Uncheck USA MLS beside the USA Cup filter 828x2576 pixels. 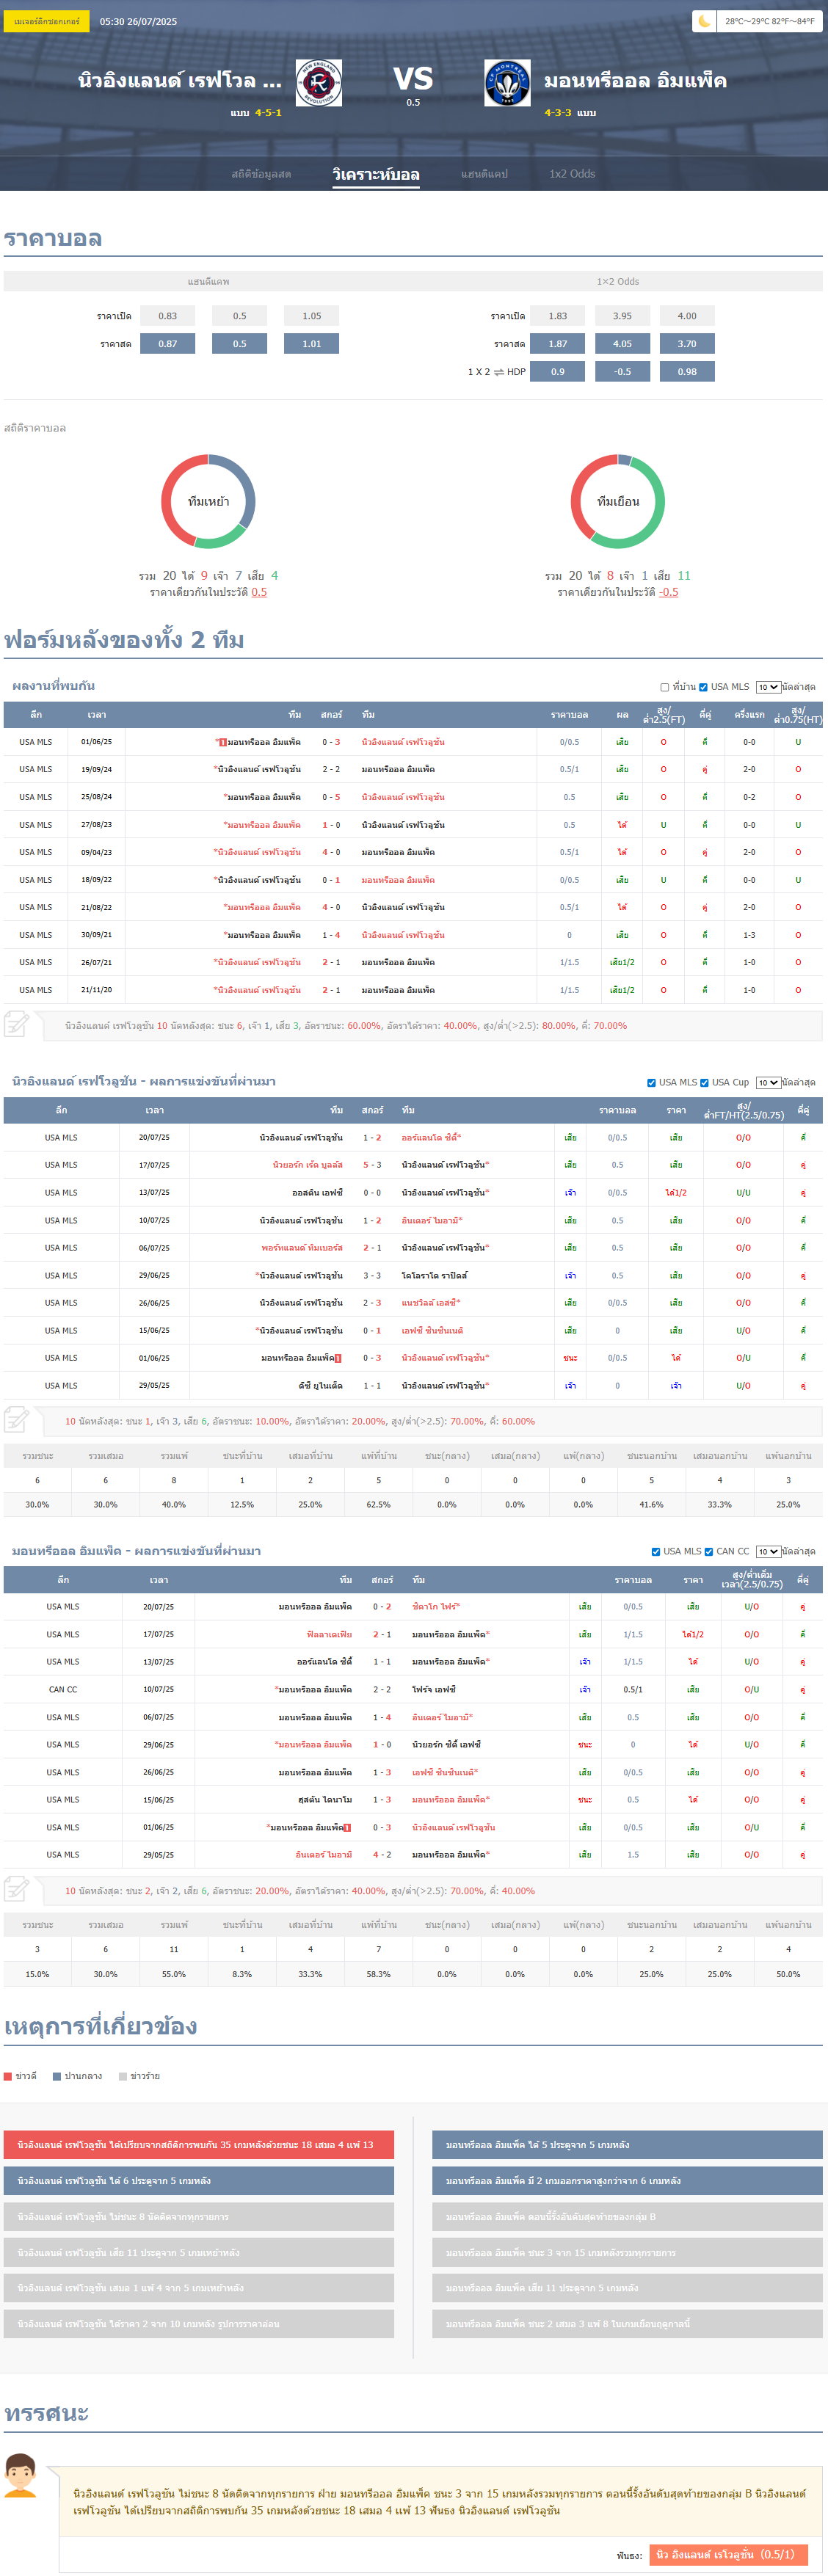point(652,1082)
